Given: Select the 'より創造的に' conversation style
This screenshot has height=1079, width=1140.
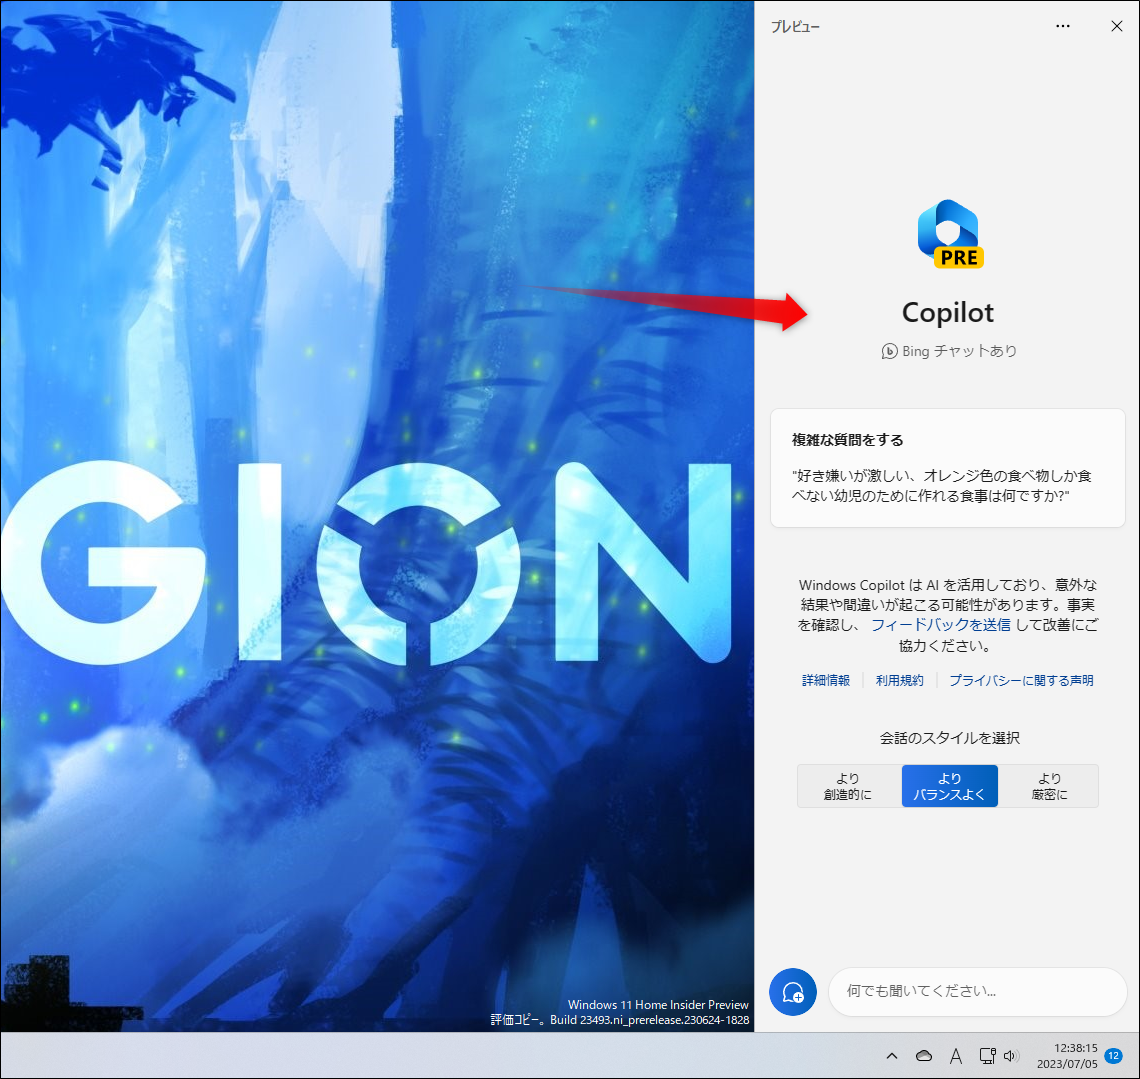Looking at the screenshot, I should [848, 786].
